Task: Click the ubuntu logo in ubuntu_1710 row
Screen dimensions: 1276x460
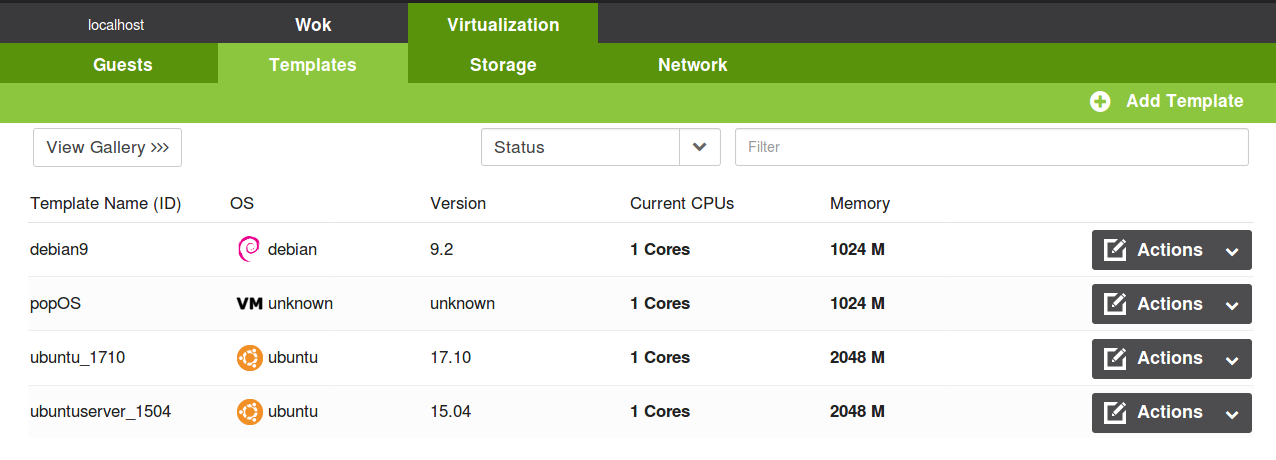Action: pyautogui.click(x=249, y=357)
